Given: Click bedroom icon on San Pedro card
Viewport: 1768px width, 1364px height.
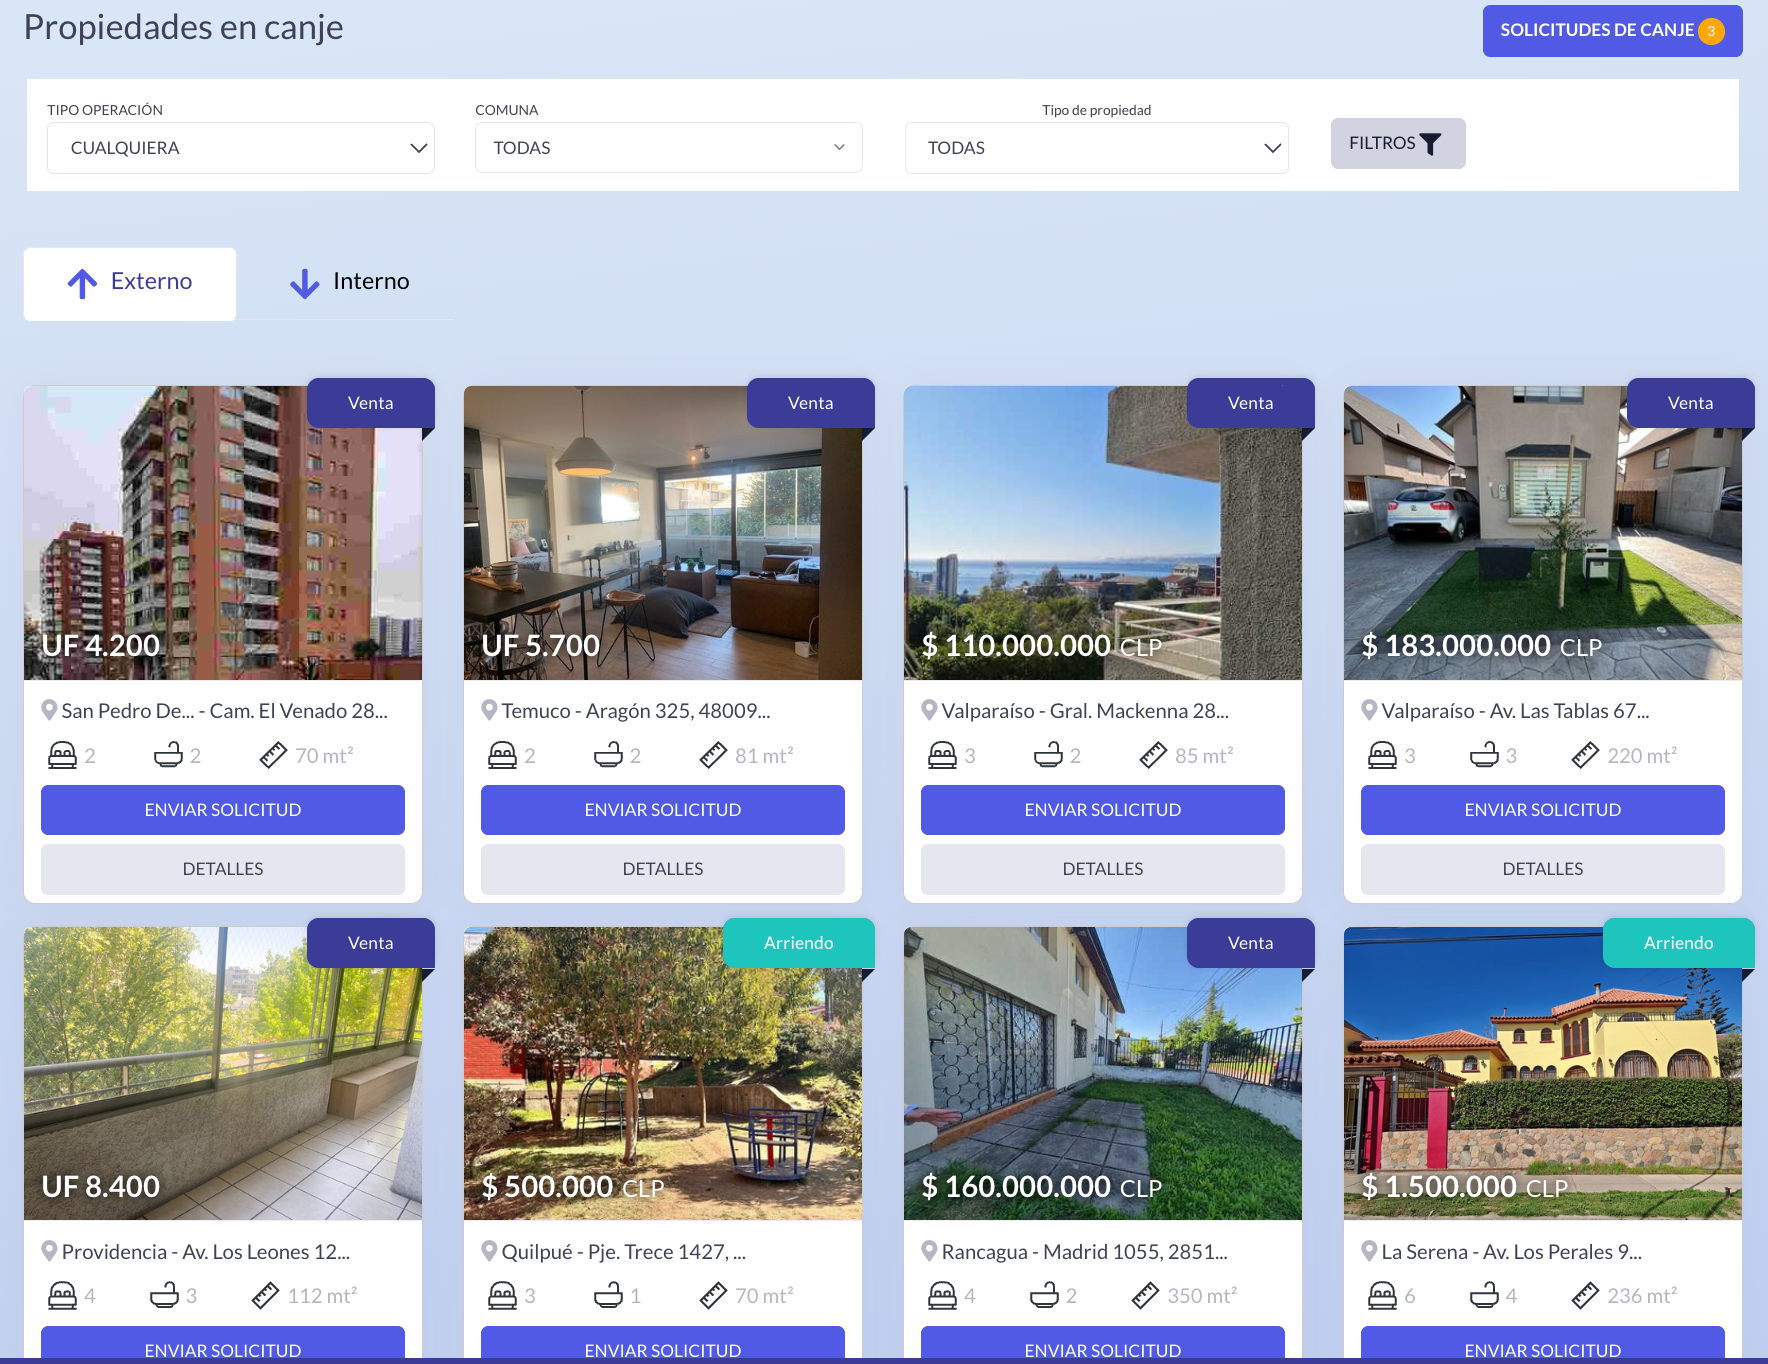Looking at the screenshot, I should point(62,755).
